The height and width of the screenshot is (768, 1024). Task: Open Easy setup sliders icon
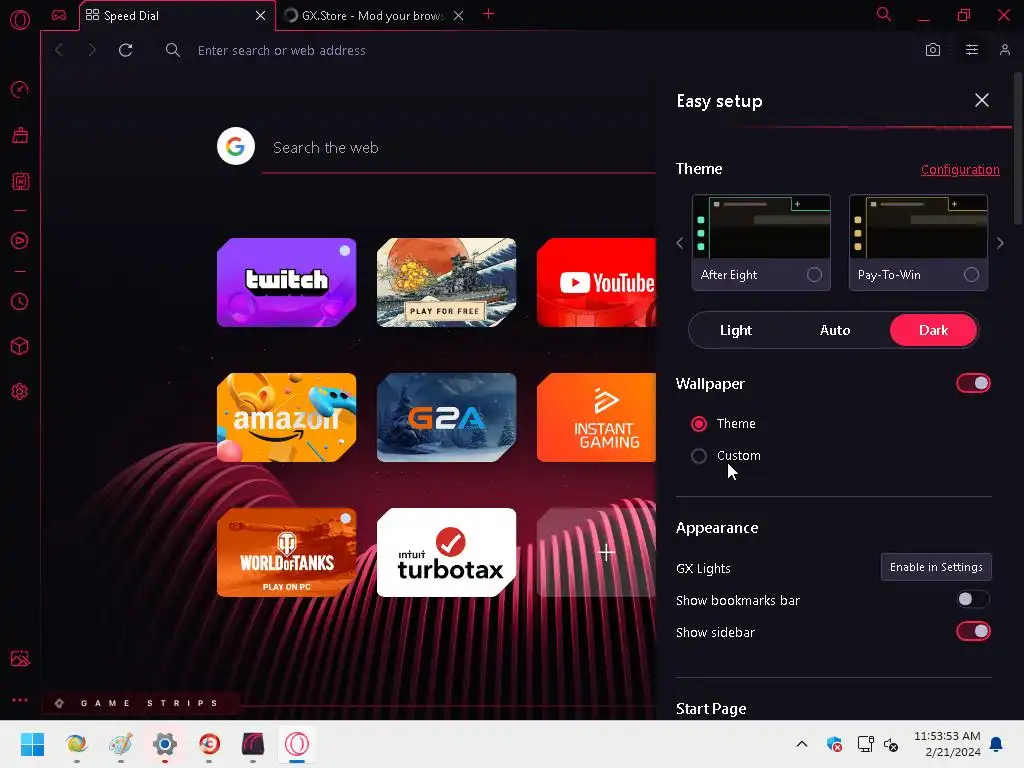pyautogui.click(x=972, y=50)
